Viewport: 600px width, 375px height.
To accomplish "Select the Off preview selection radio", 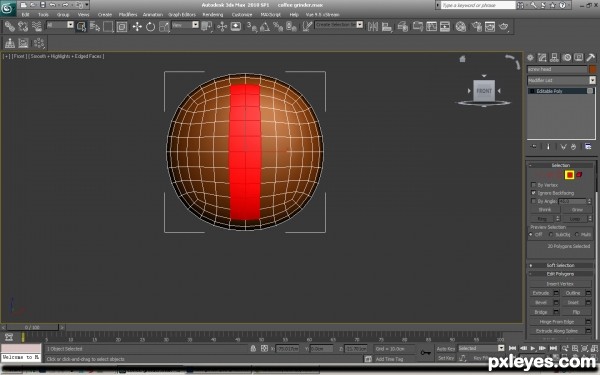I will coord(531,234).
